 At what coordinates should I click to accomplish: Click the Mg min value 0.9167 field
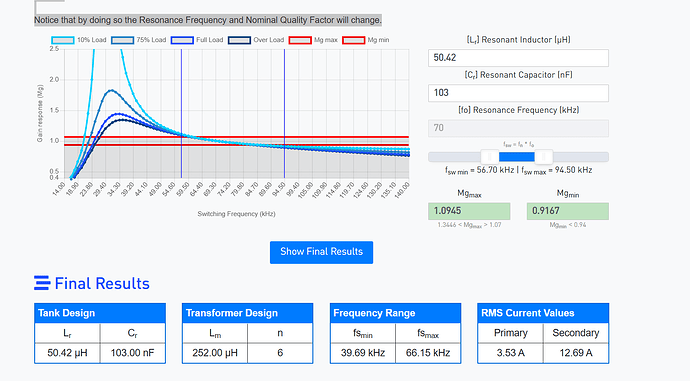point(568,211)
